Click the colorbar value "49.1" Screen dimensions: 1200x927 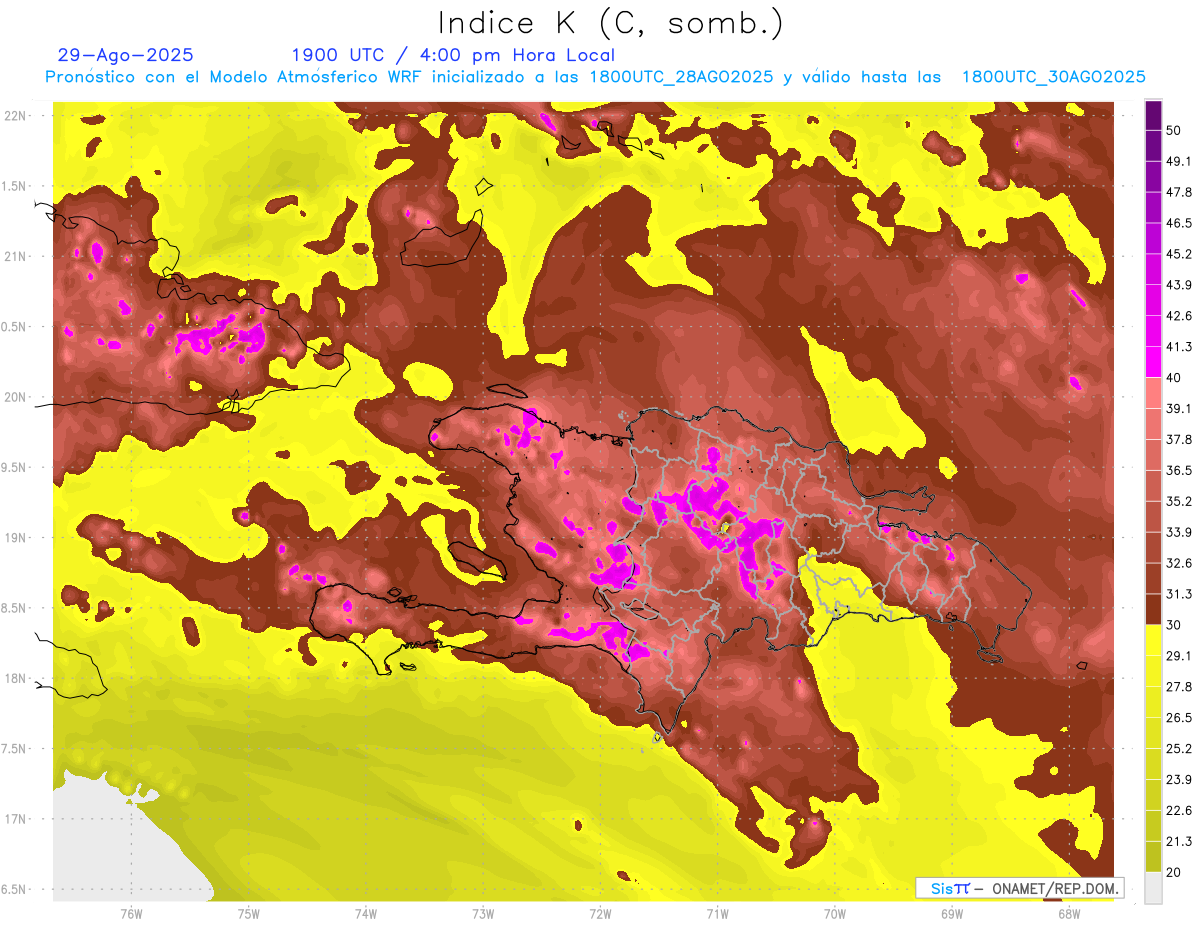click(1179, 161)
